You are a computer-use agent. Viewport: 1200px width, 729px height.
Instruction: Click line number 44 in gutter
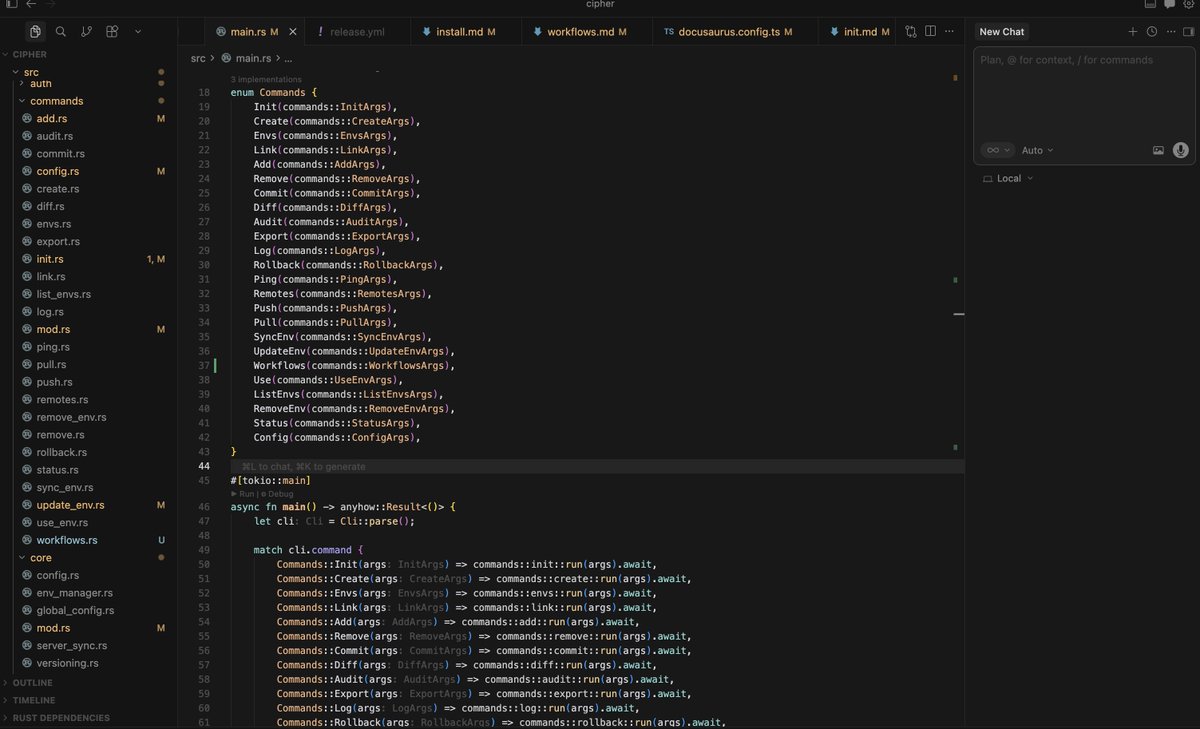pos(204,466)
